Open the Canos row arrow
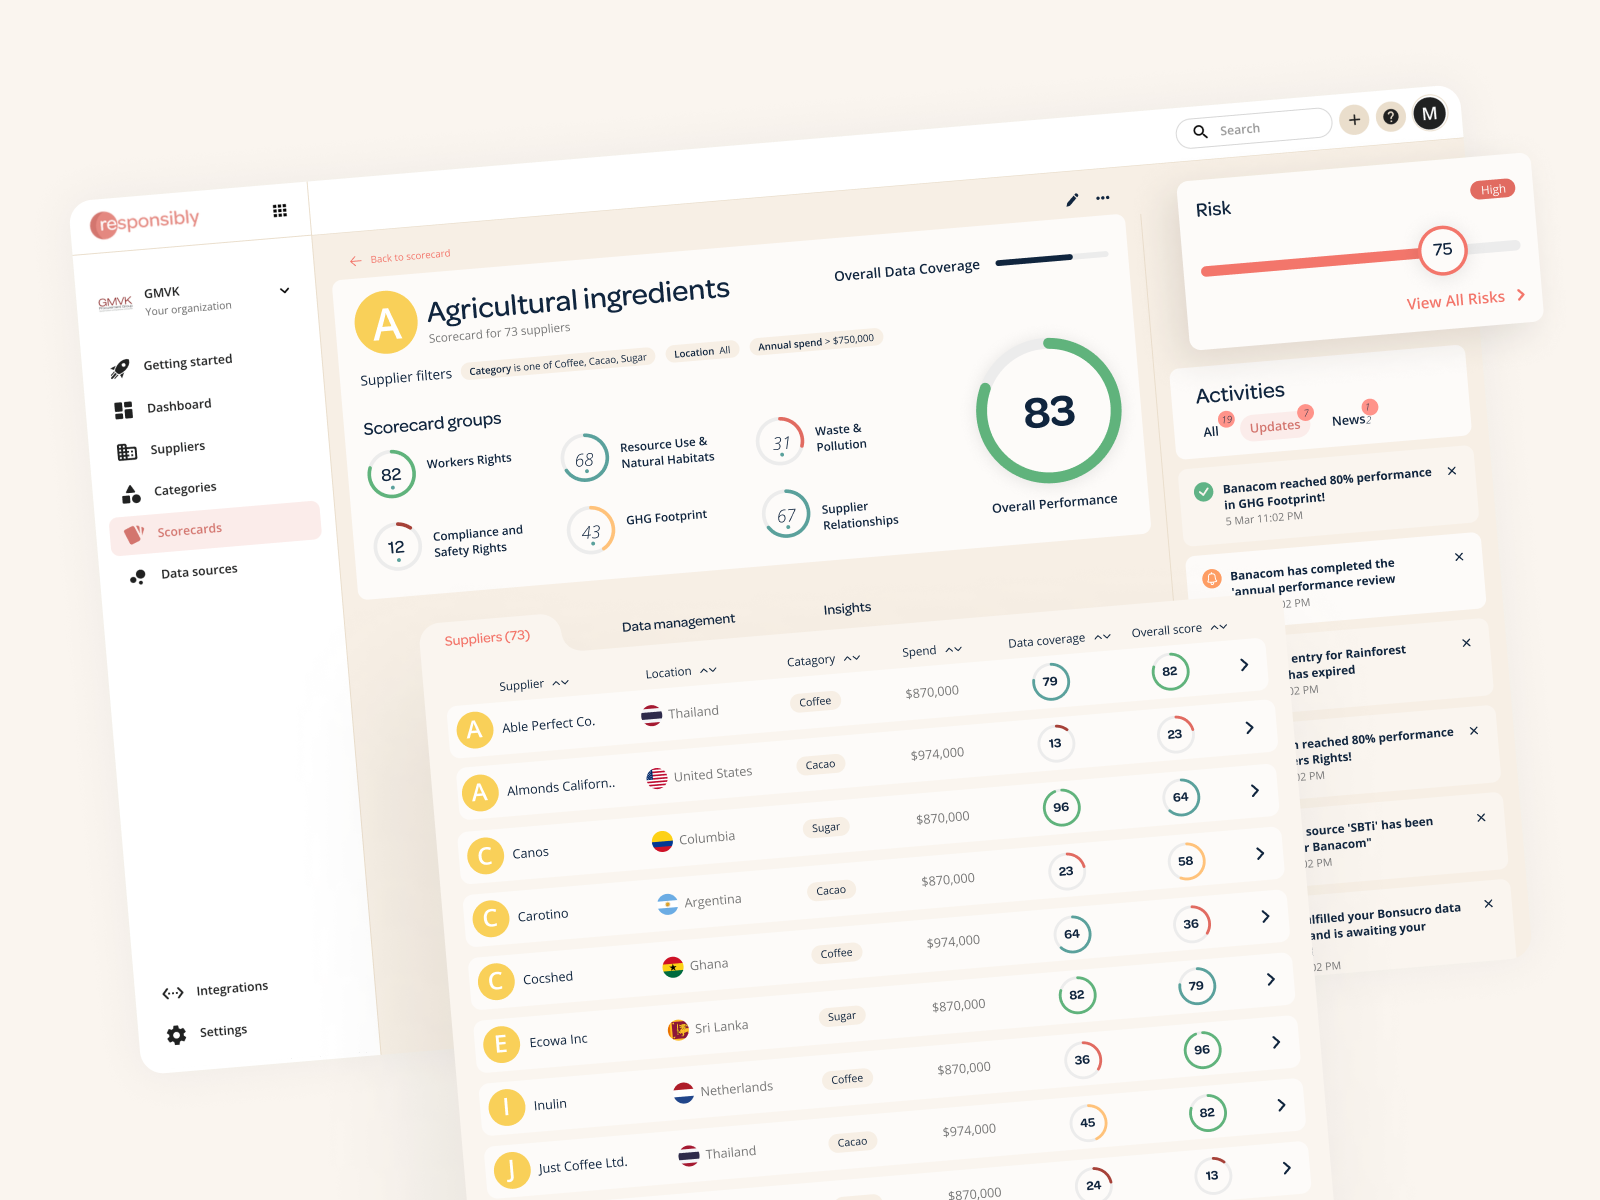This screenshot has height=1200, width=1600. (x=1255, y=791)
